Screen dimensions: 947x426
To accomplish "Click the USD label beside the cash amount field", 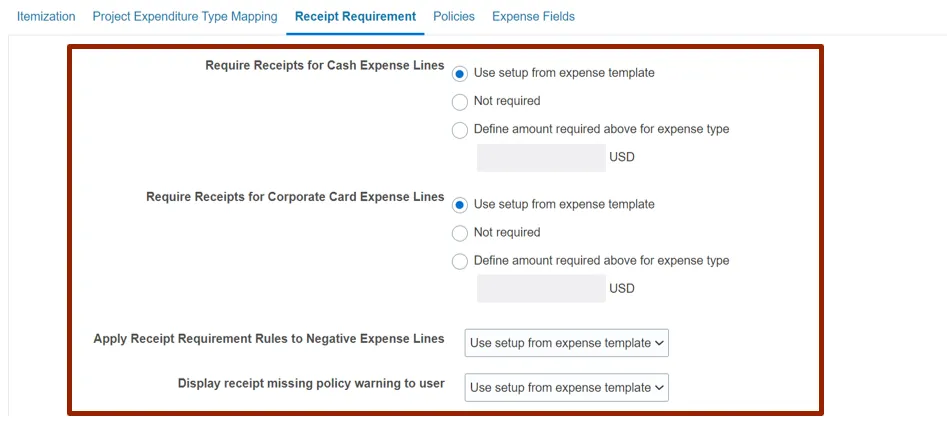I will click(x=622, y=157).
